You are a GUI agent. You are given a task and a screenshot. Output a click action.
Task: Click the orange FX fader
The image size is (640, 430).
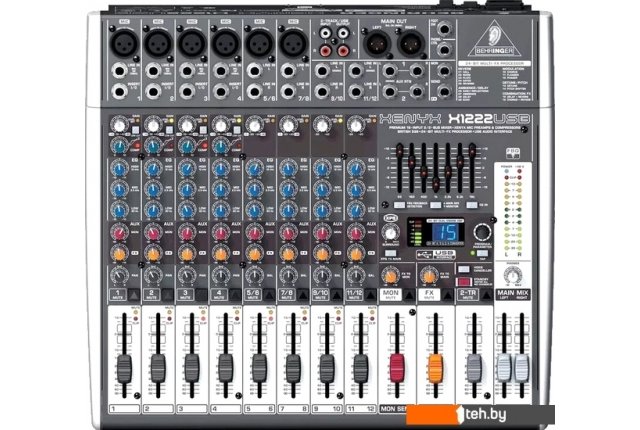(x=436, y=366)
